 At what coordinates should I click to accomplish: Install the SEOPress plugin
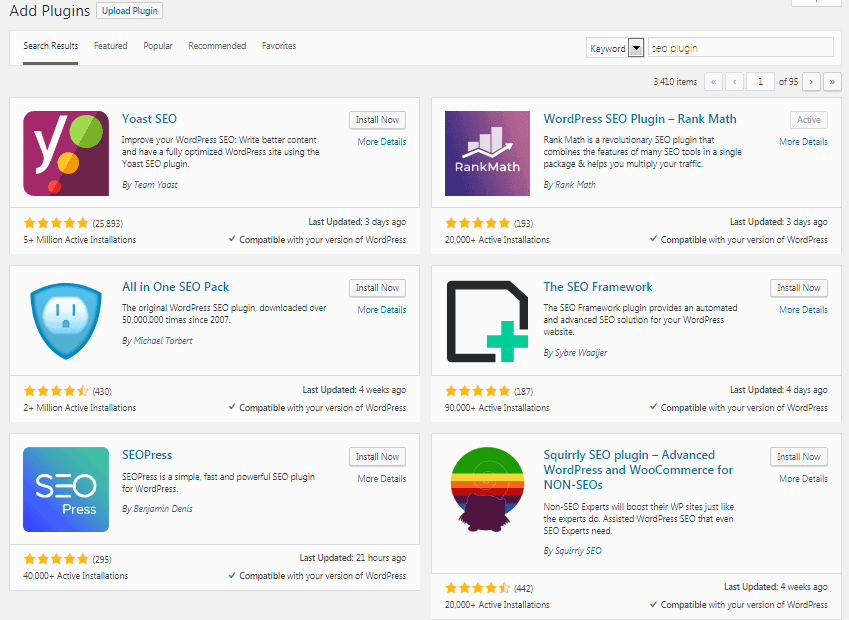tap(377, 456)
